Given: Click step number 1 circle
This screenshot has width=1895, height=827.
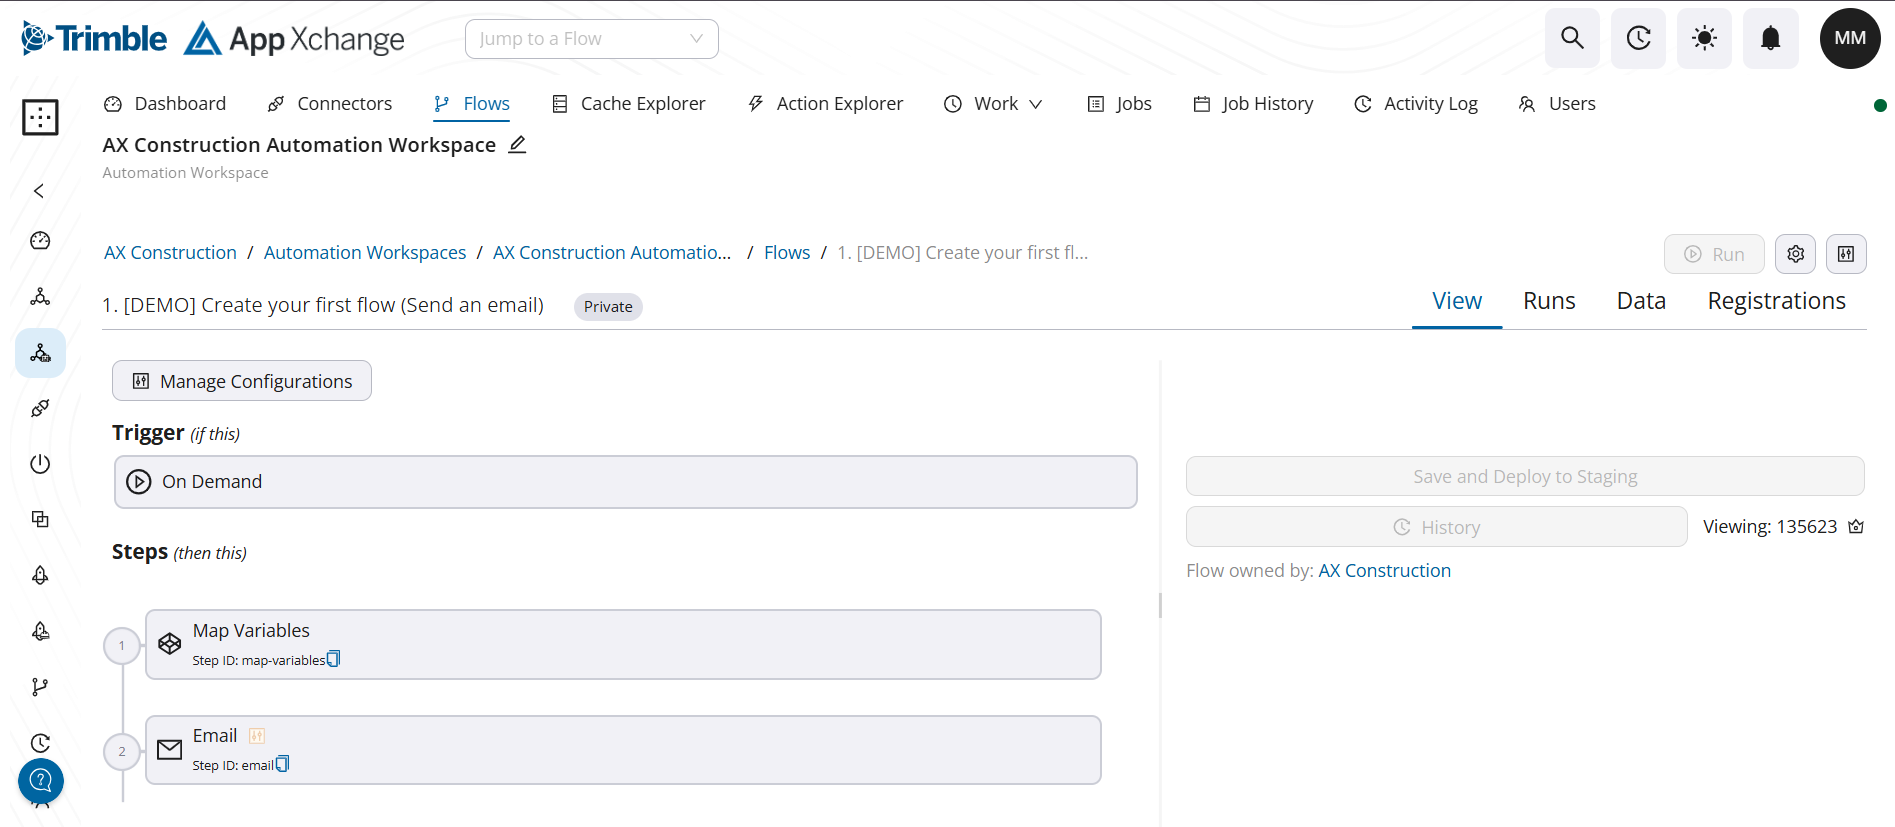Looking at the screenshot, I should (122, 646).
